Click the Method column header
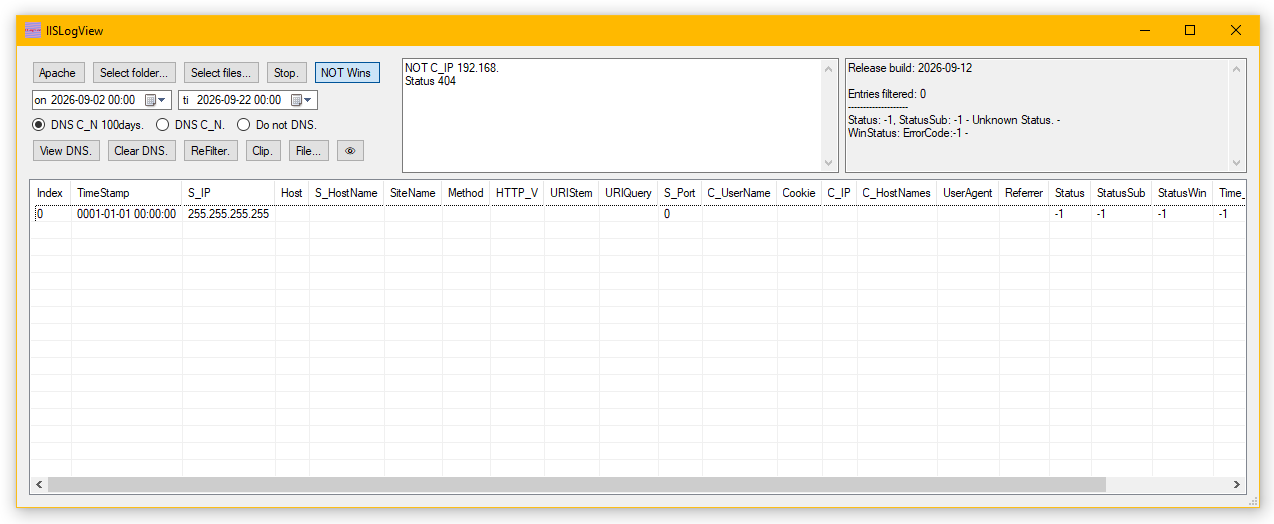 (x=466, y=193)
